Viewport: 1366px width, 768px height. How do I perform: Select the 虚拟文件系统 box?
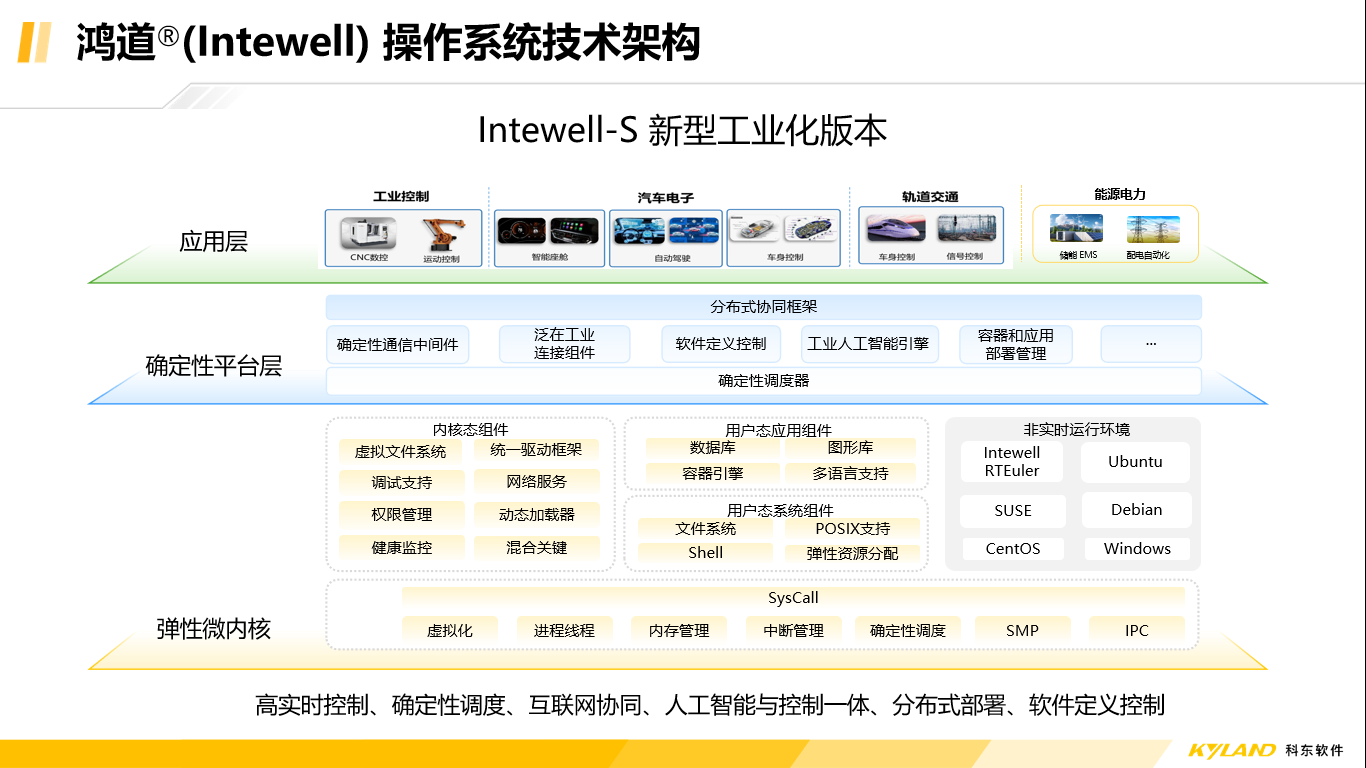coord(401,452)
